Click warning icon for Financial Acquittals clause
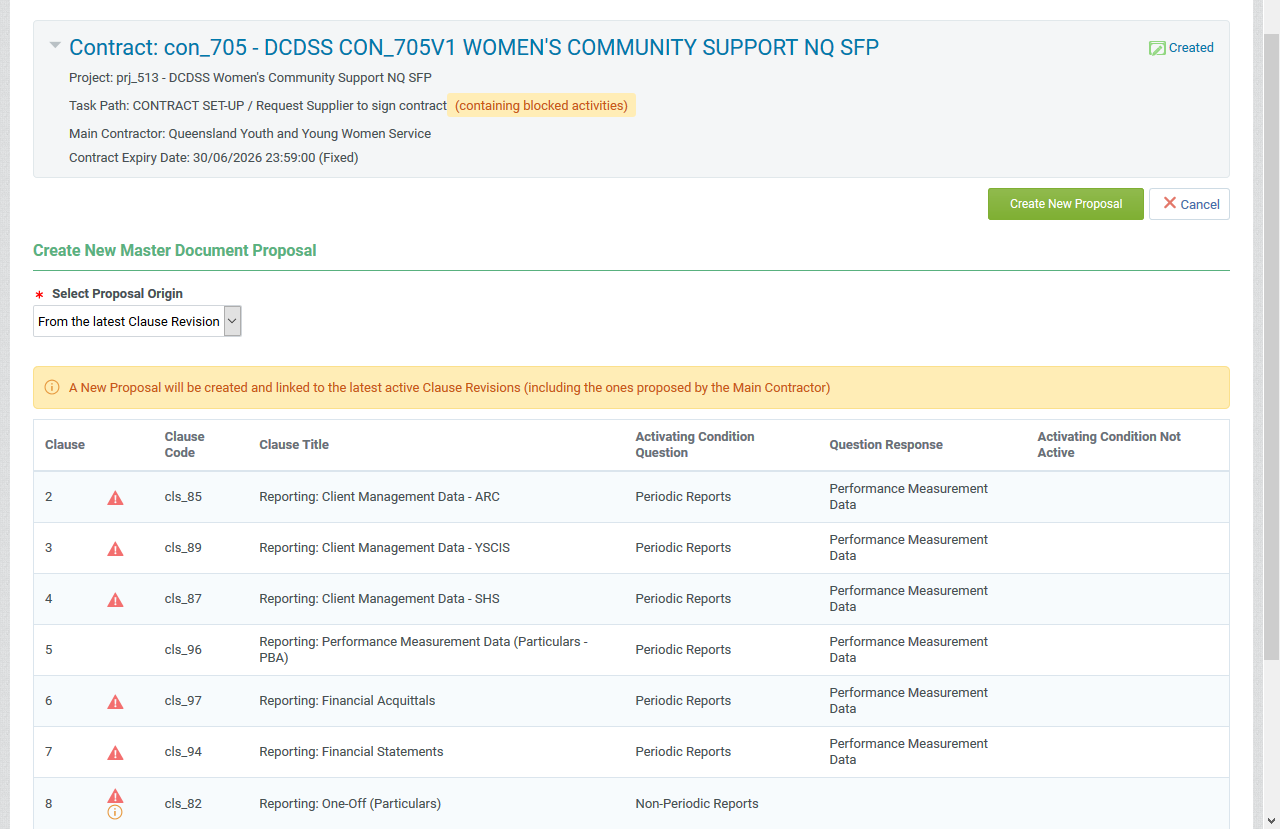The height and width of the screenshot is (829, 1280). point(115,702)
